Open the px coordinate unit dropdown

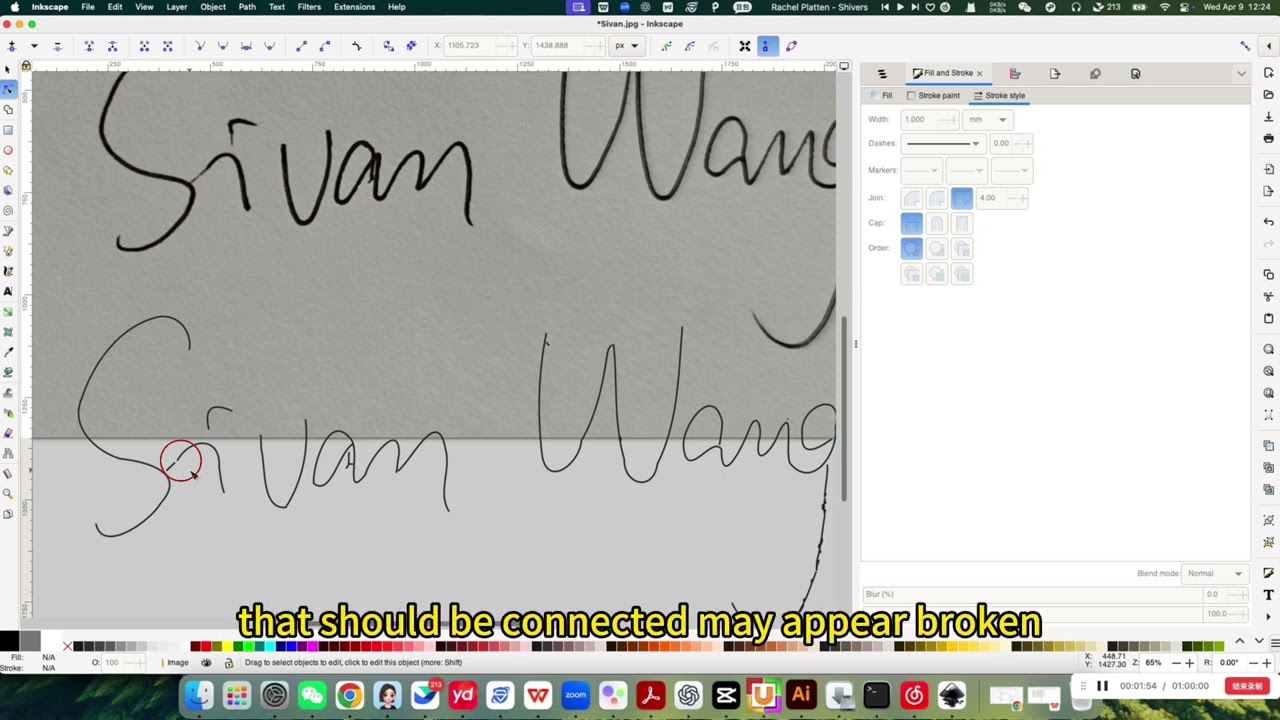[x=626, y=46]
